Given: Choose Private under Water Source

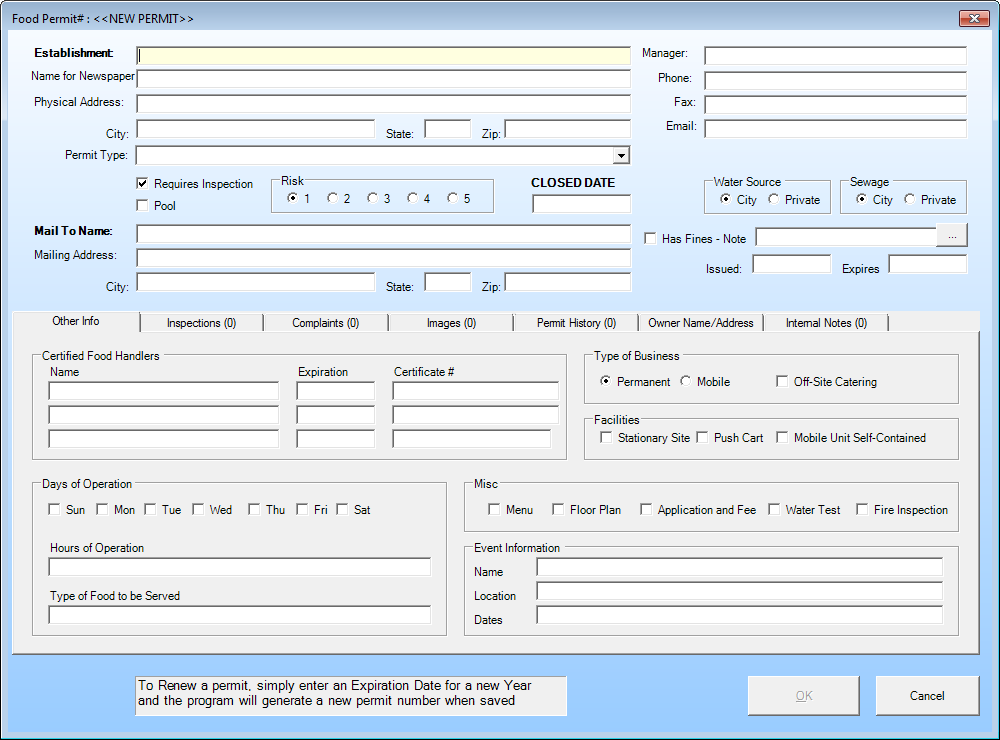Looking at the screenshot, I should pyautogui.click(x=774, y=199).
